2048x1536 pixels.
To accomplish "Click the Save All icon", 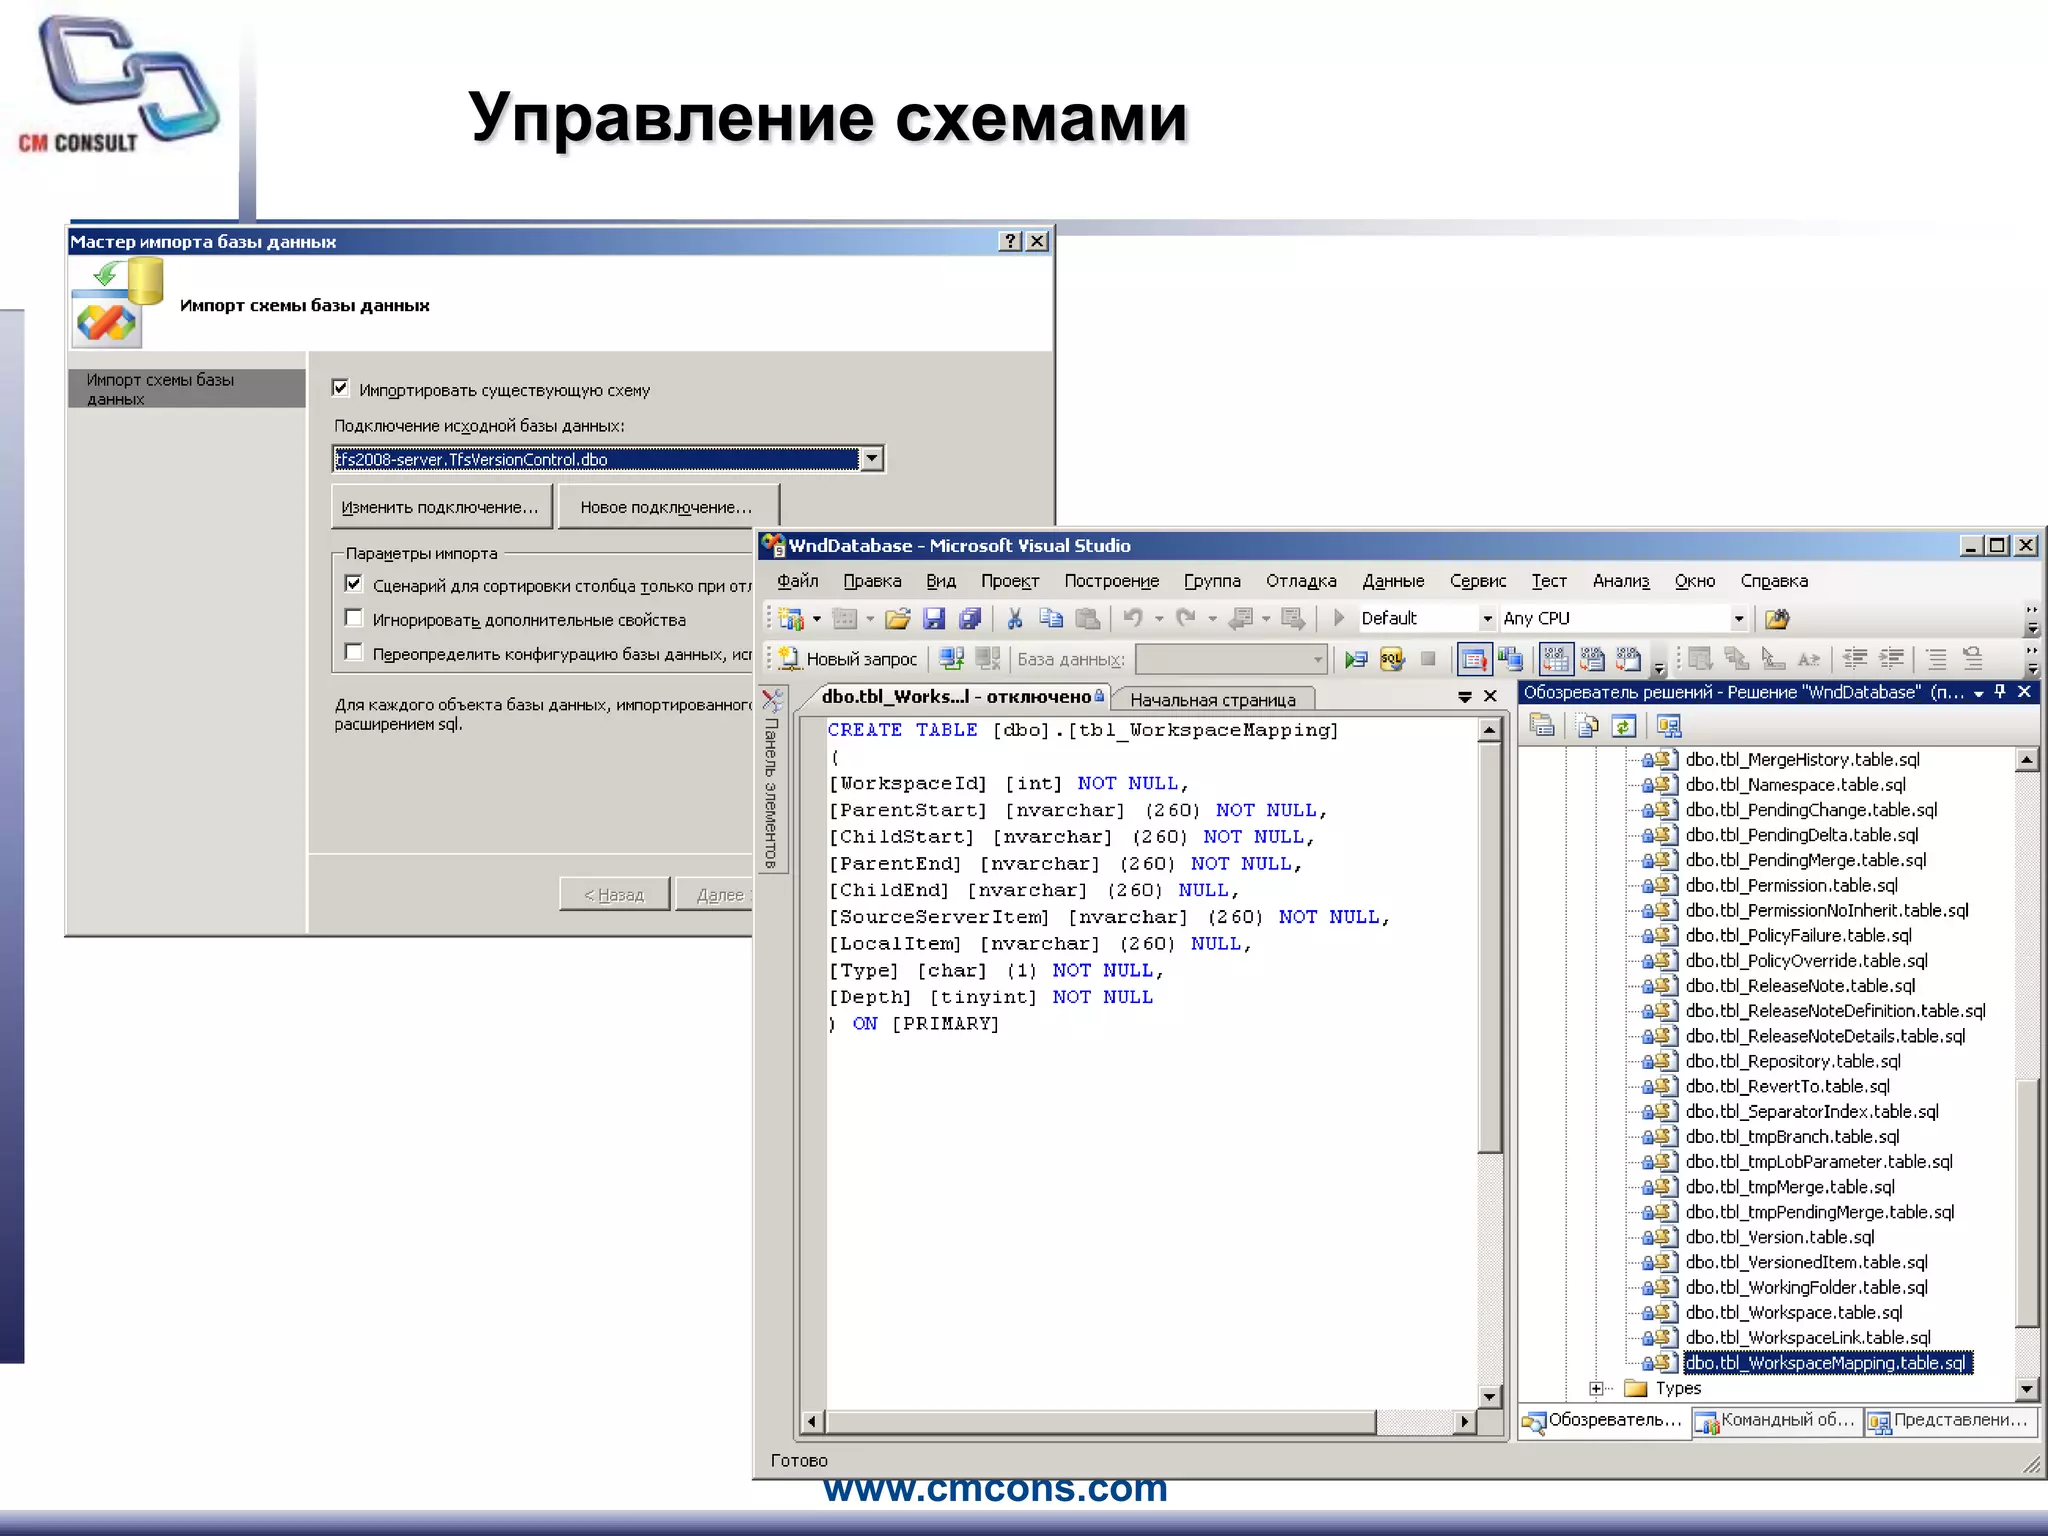I will [969, 619].
